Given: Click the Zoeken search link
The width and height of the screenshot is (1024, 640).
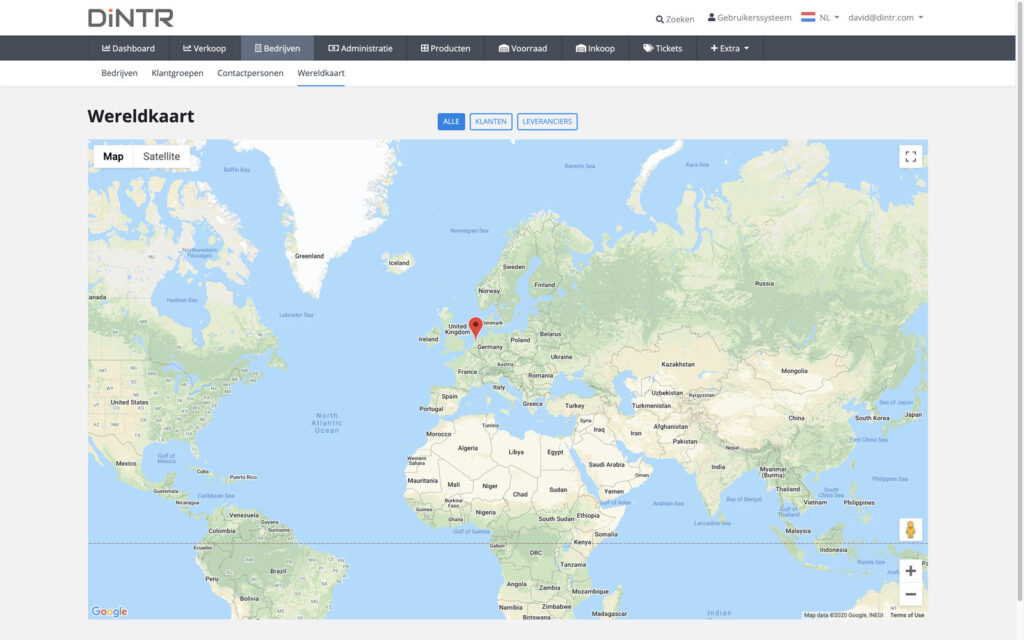Looking at the screenshot, I should (x=675, y=19).
